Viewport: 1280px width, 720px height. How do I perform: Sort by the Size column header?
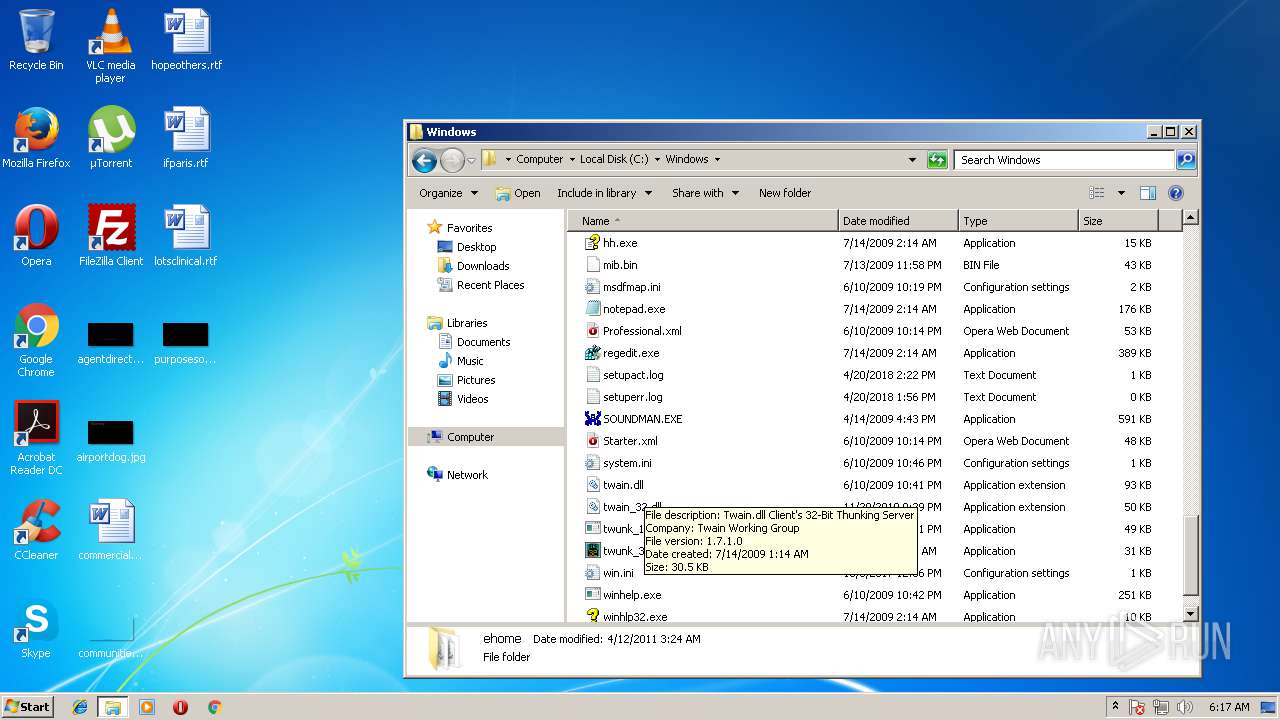[x=1118, y=221]
